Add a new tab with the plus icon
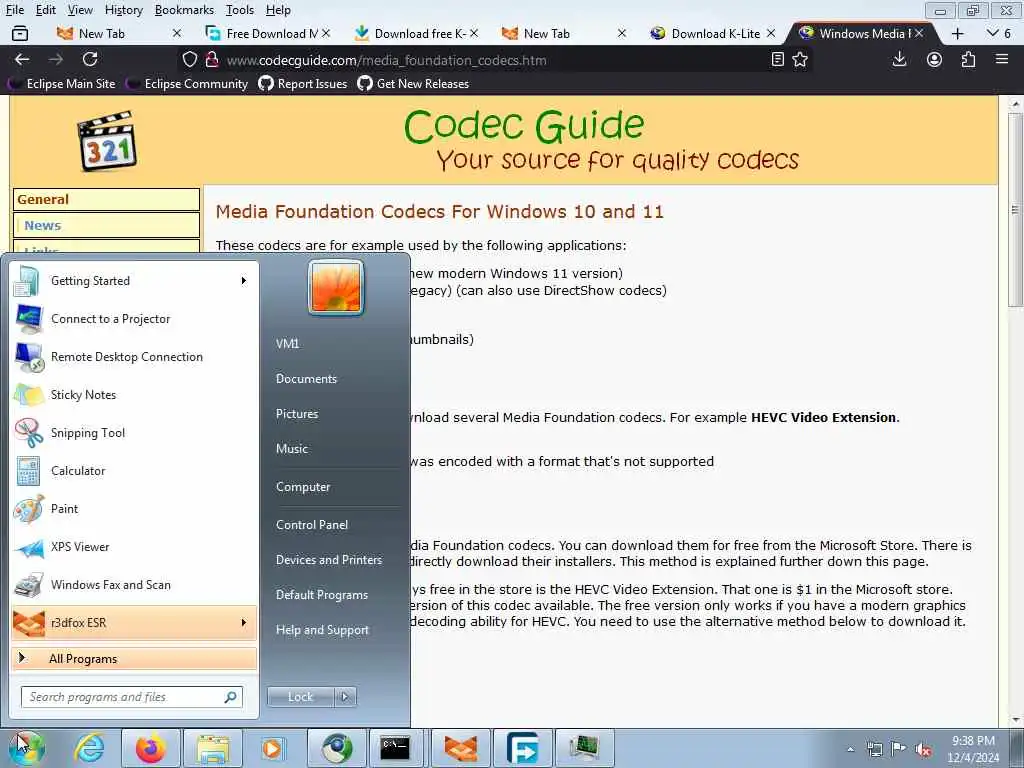The image size is (1024, 768). click(x=957, y=33)
